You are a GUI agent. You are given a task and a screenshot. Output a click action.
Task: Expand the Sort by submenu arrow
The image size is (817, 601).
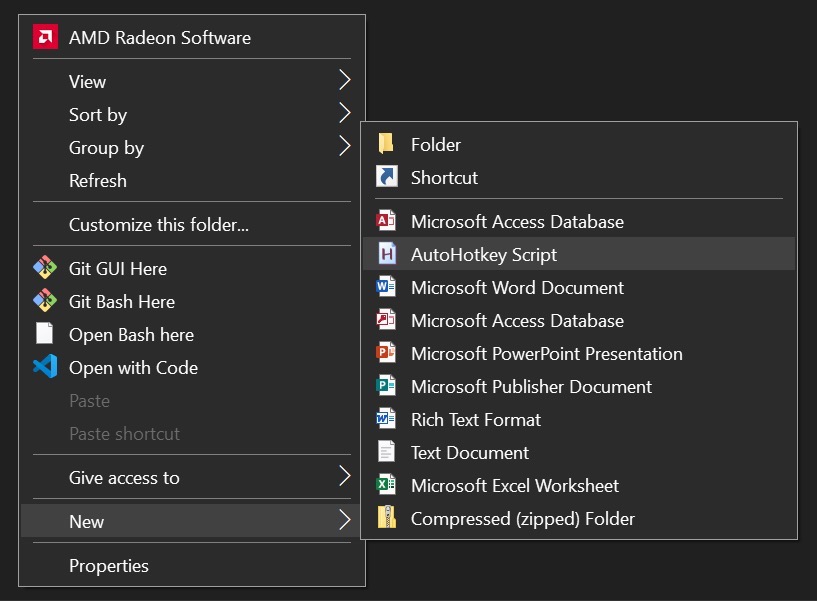pos(345,114)
